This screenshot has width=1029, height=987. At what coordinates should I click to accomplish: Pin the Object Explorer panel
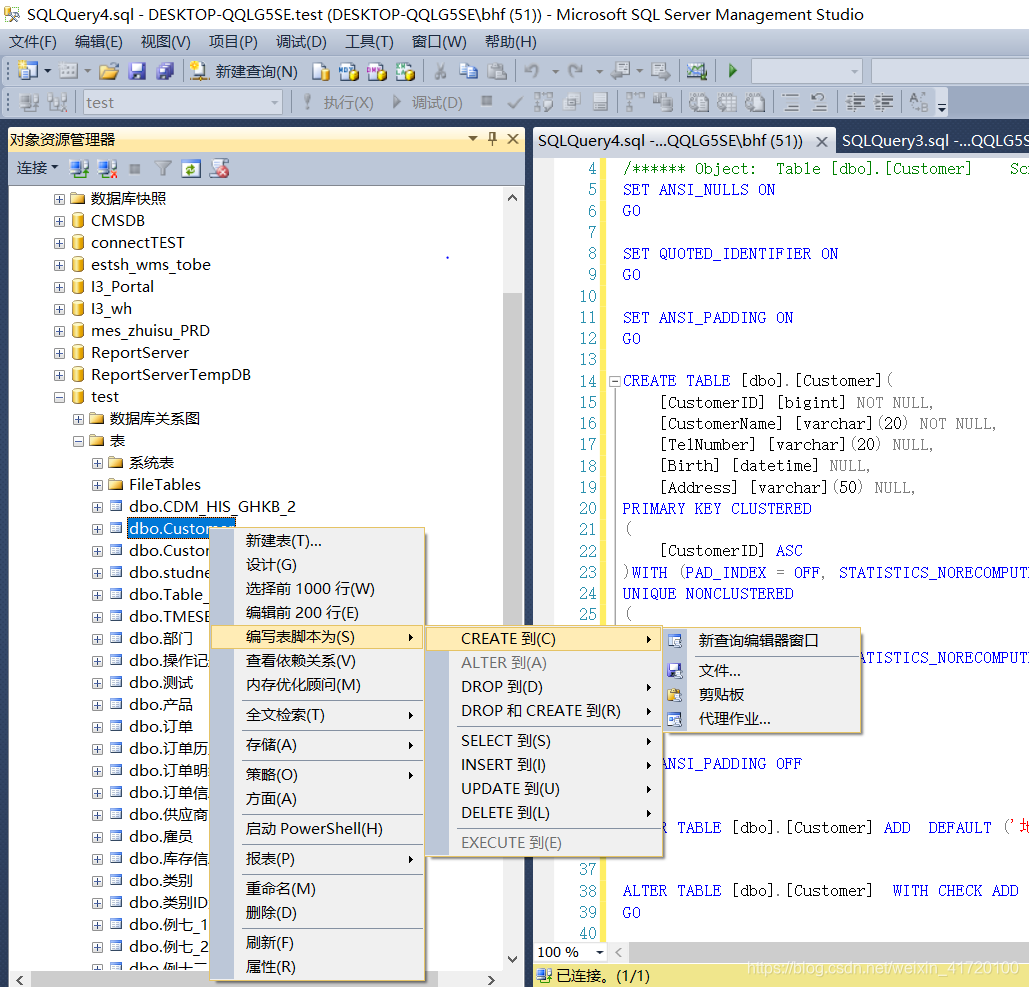[492, 139]
